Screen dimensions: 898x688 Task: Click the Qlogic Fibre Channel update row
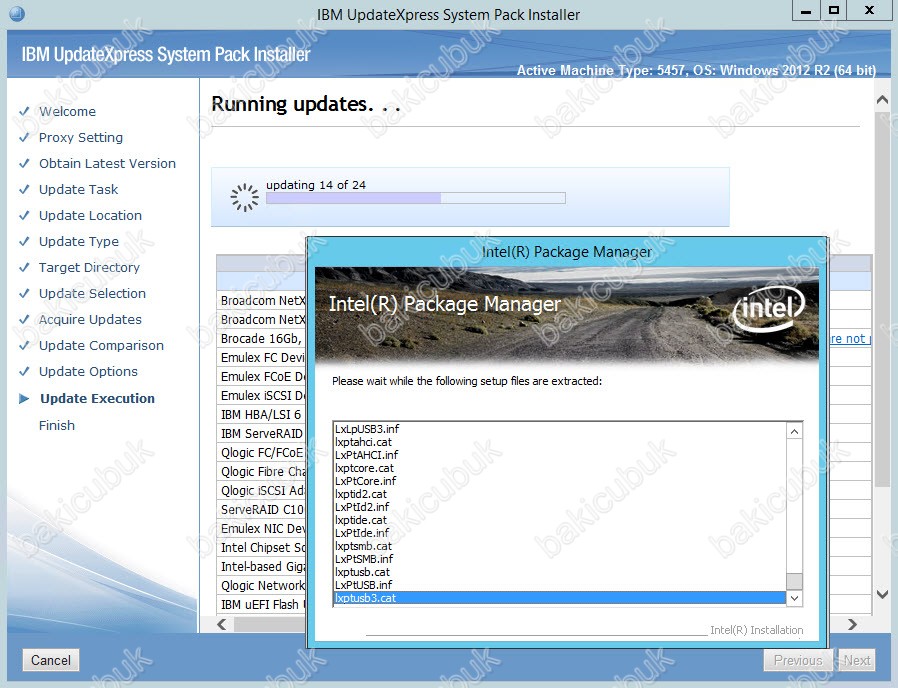click(262, 471)
